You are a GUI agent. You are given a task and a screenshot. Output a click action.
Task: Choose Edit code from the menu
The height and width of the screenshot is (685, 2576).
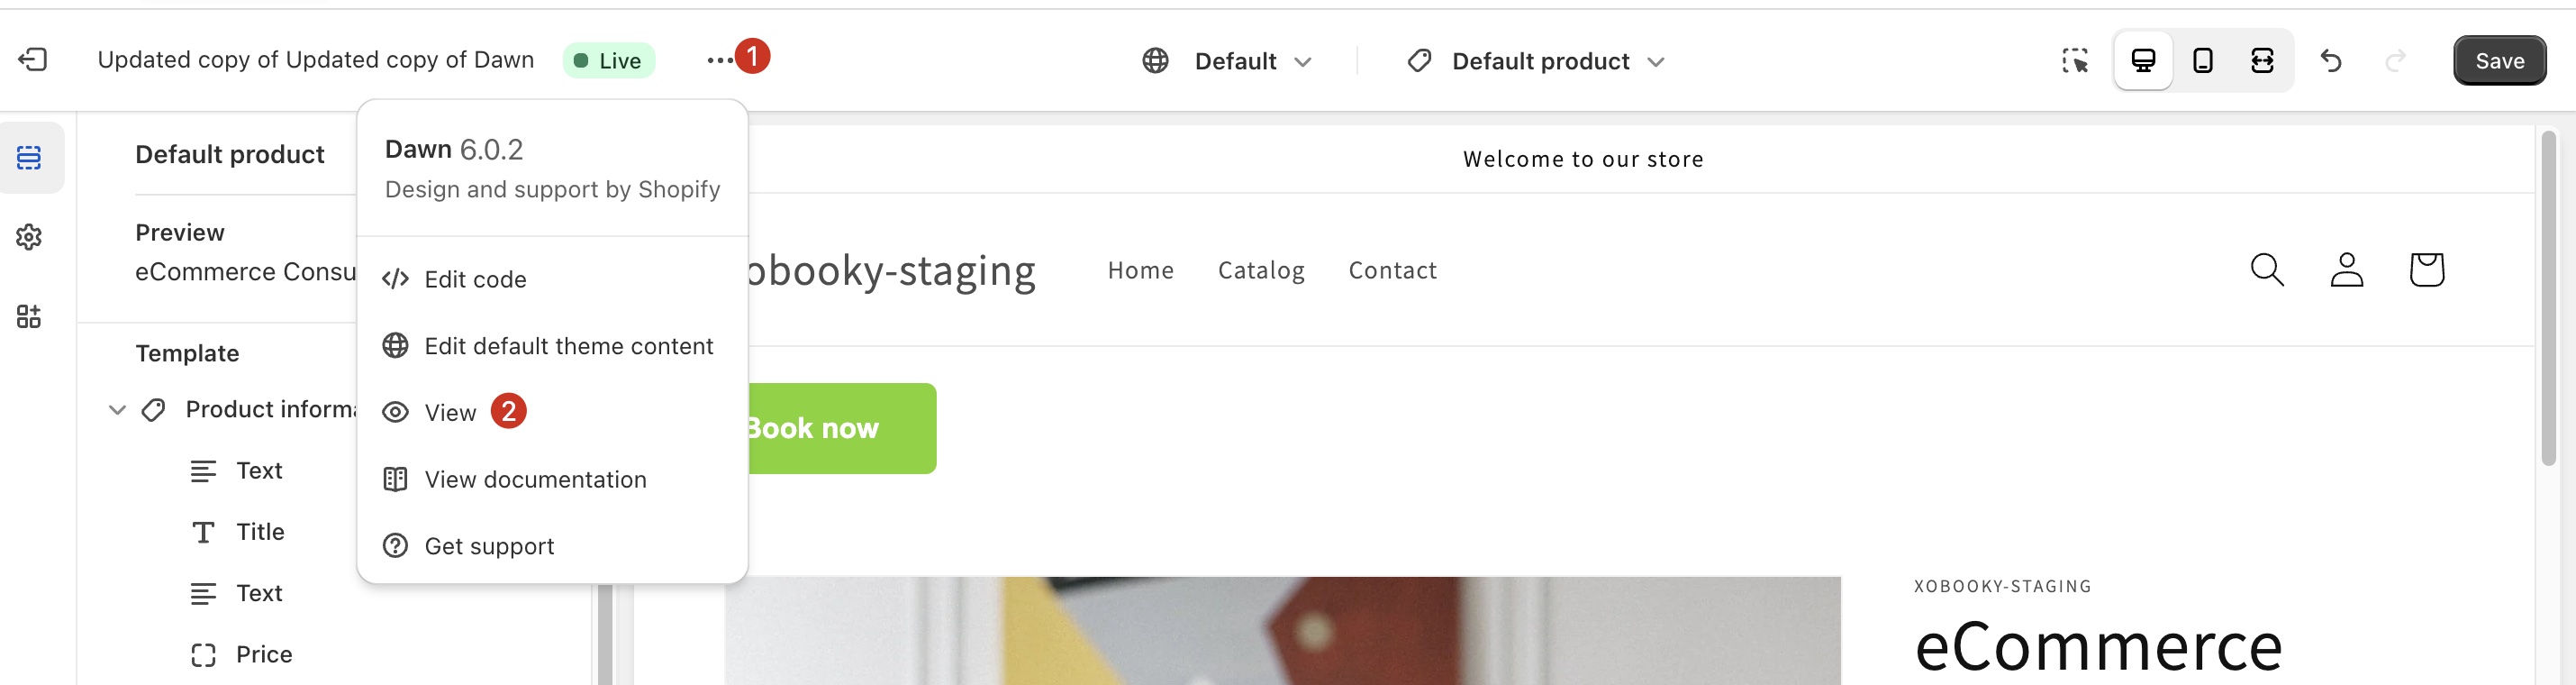point(475,279)
